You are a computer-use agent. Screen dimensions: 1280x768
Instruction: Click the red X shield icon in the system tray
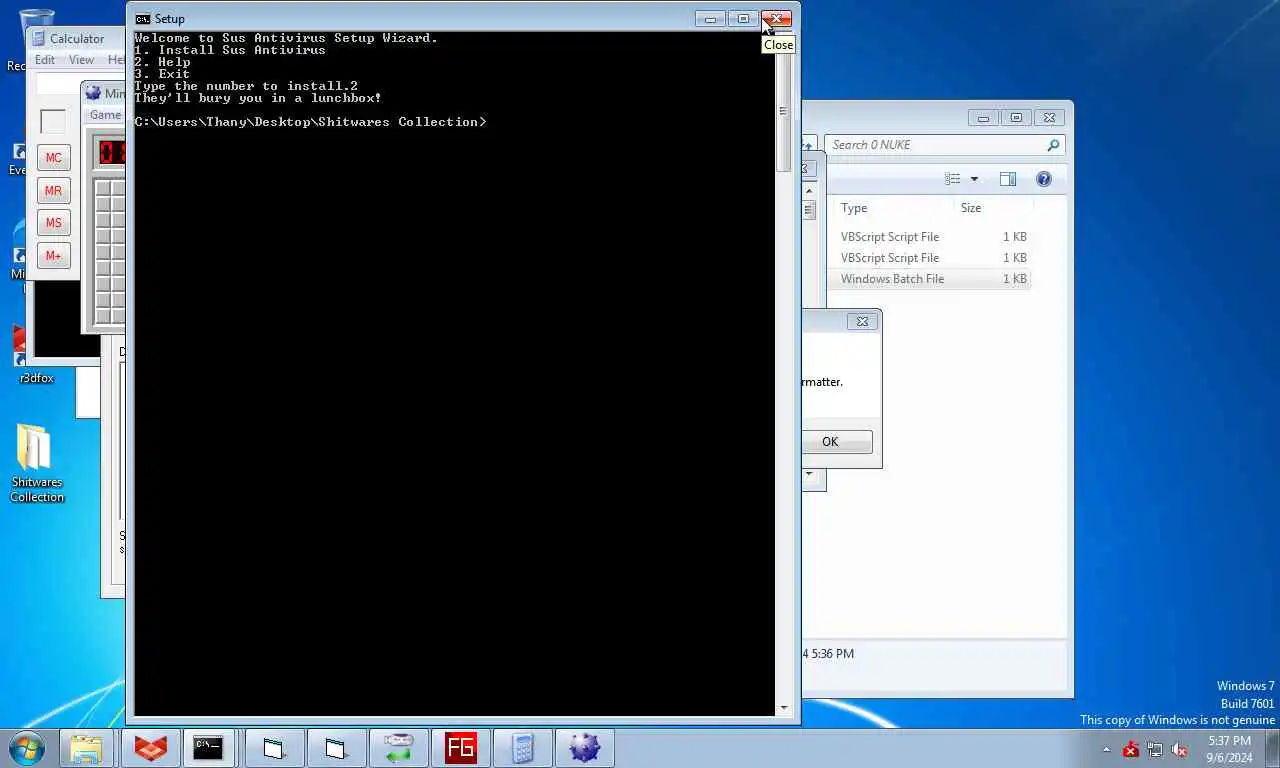tap(1130, 749)
